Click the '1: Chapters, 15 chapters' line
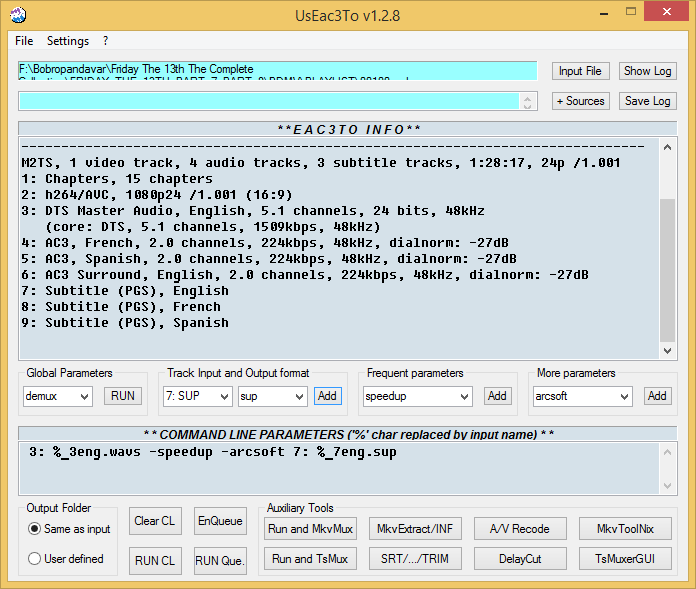The image size is (696, 589). coord(117,179)
